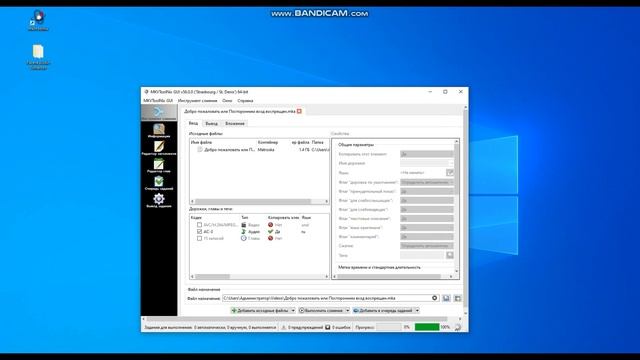
Task: Open the commentary flag dropdown
Action: pyautogui.click(x=427, y=236)
